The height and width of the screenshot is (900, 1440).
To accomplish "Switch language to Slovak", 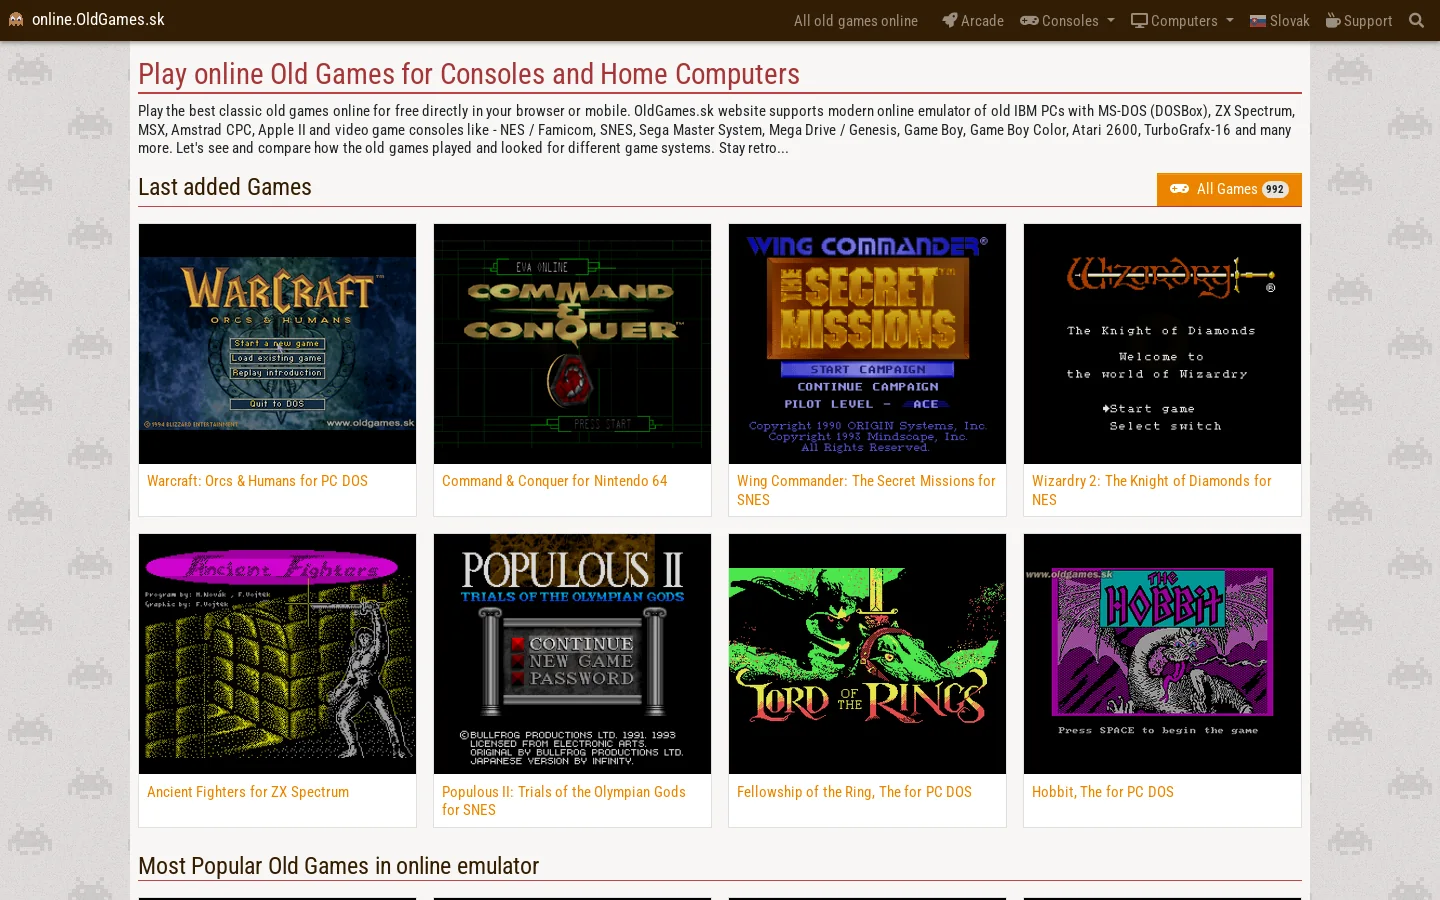I will point(1280,20).
